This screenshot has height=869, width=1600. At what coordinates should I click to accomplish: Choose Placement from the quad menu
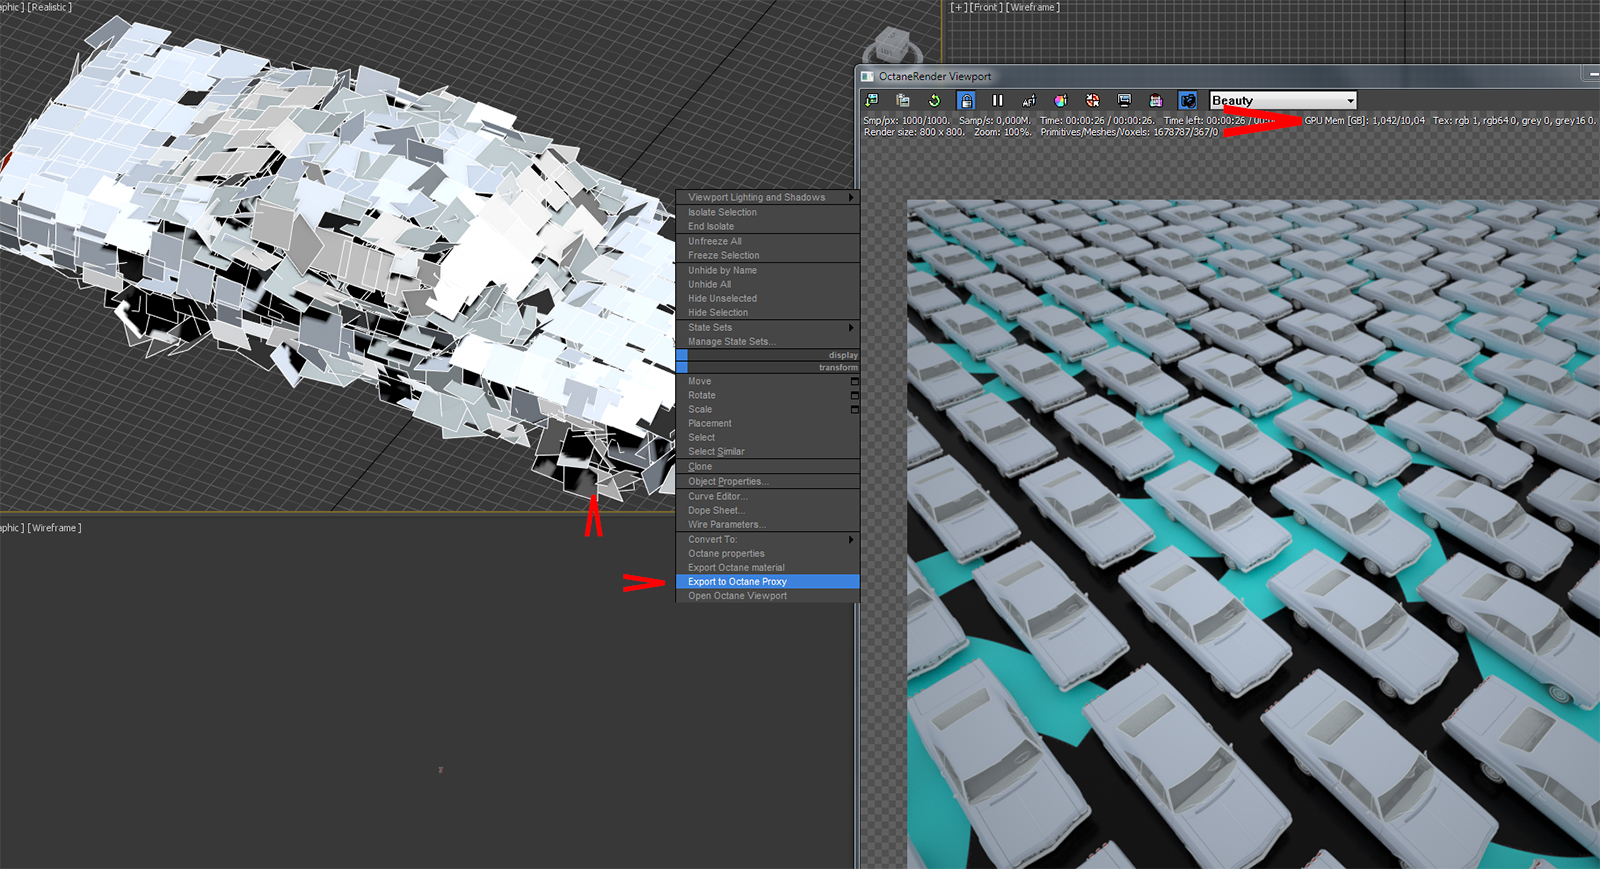768,423
